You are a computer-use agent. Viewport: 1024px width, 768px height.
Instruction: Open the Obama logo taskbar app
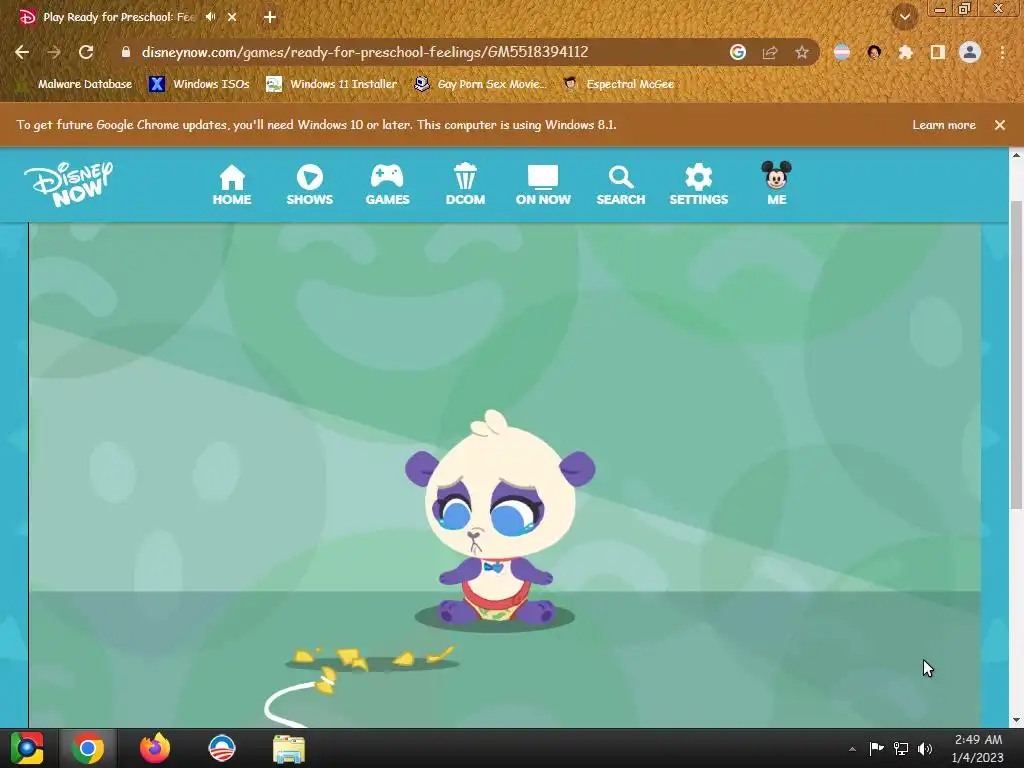pyautogui.click(x=221, y=748)
